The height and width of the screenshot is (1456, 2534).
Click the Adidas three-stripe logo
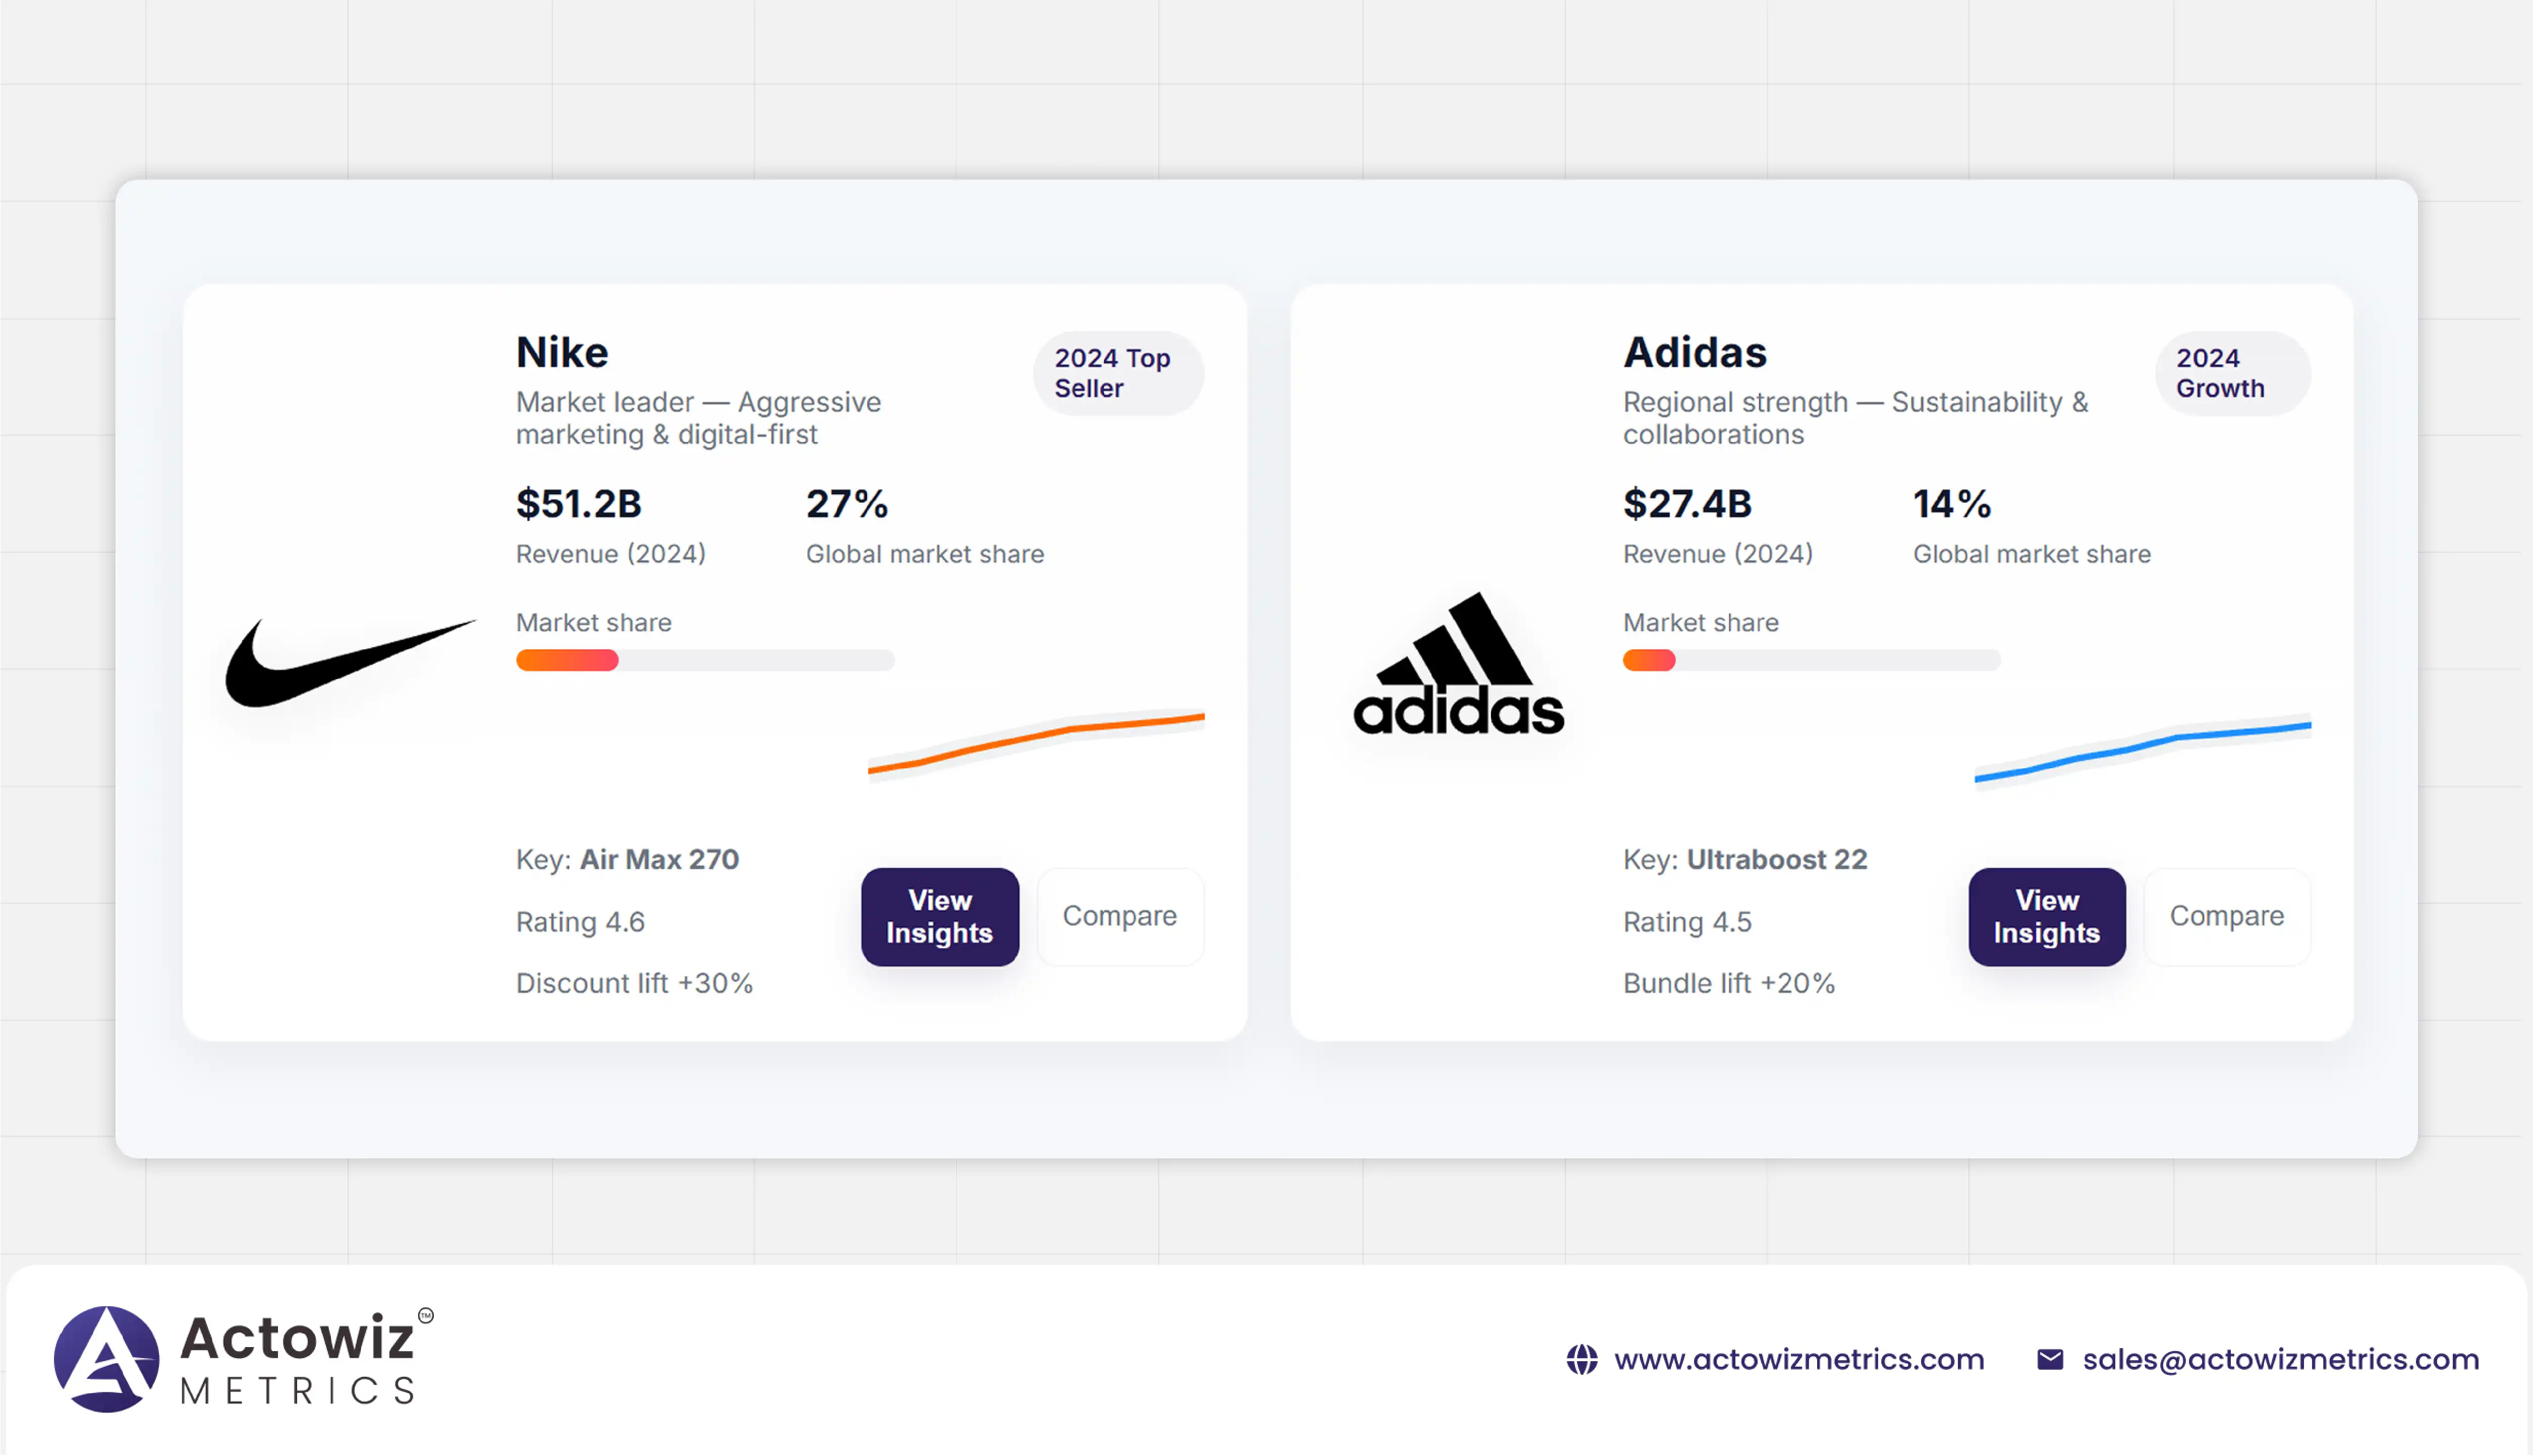[x=1458, y=665]
